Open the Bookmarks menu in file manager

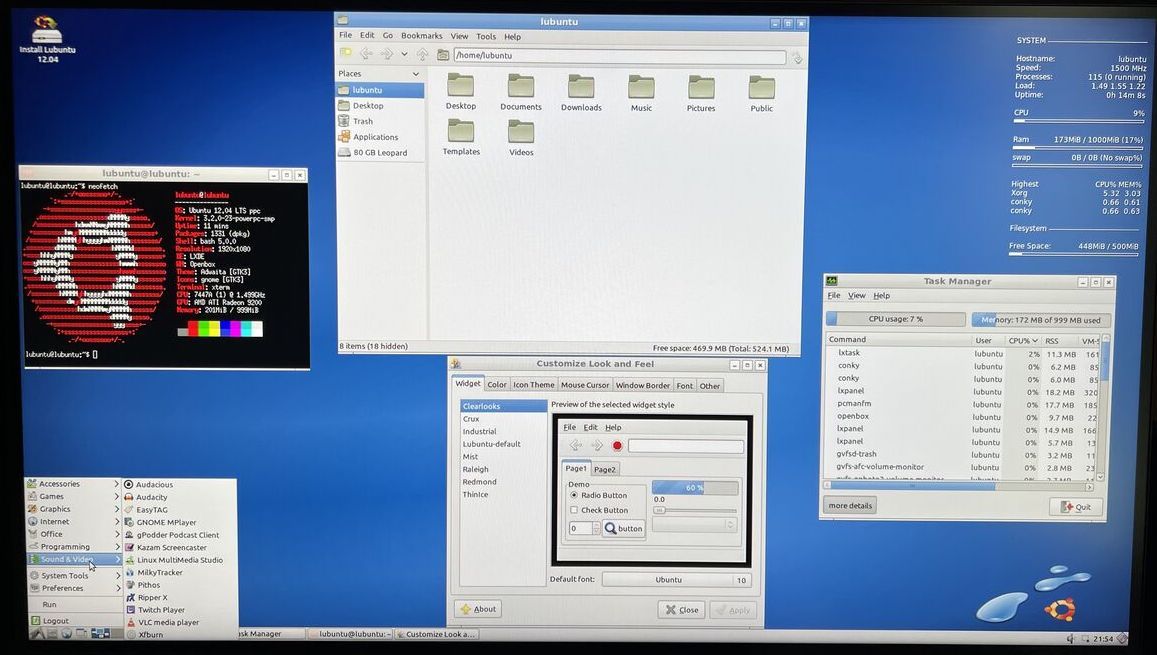coord(420,35)
